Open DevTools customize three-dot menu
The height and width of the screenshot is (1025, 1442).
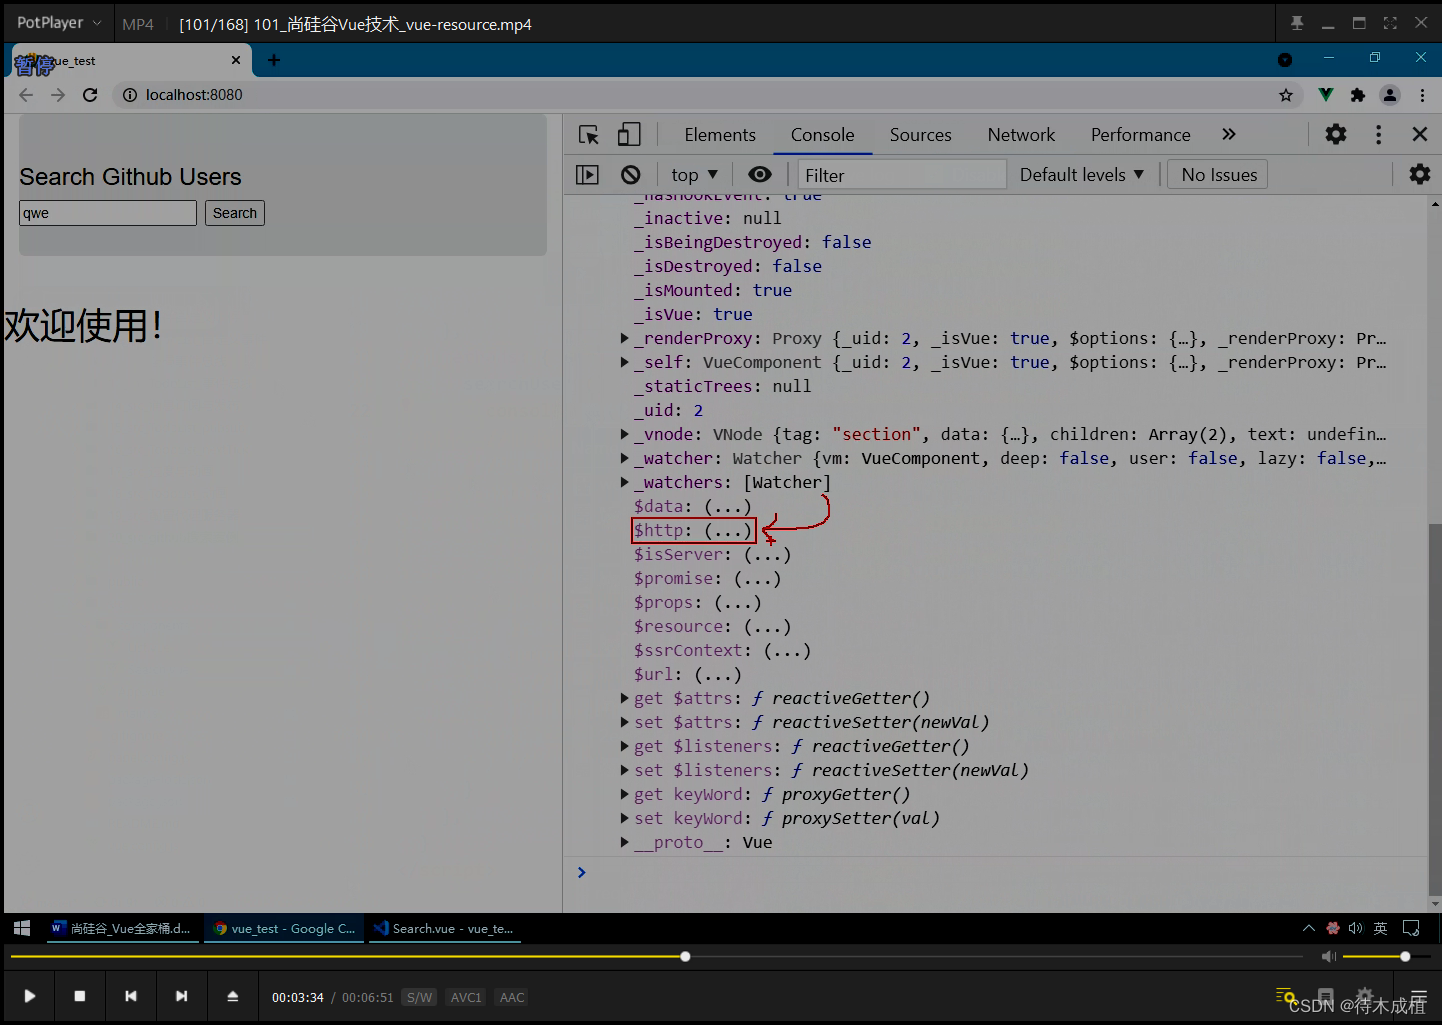click(x=1379, y=134)
